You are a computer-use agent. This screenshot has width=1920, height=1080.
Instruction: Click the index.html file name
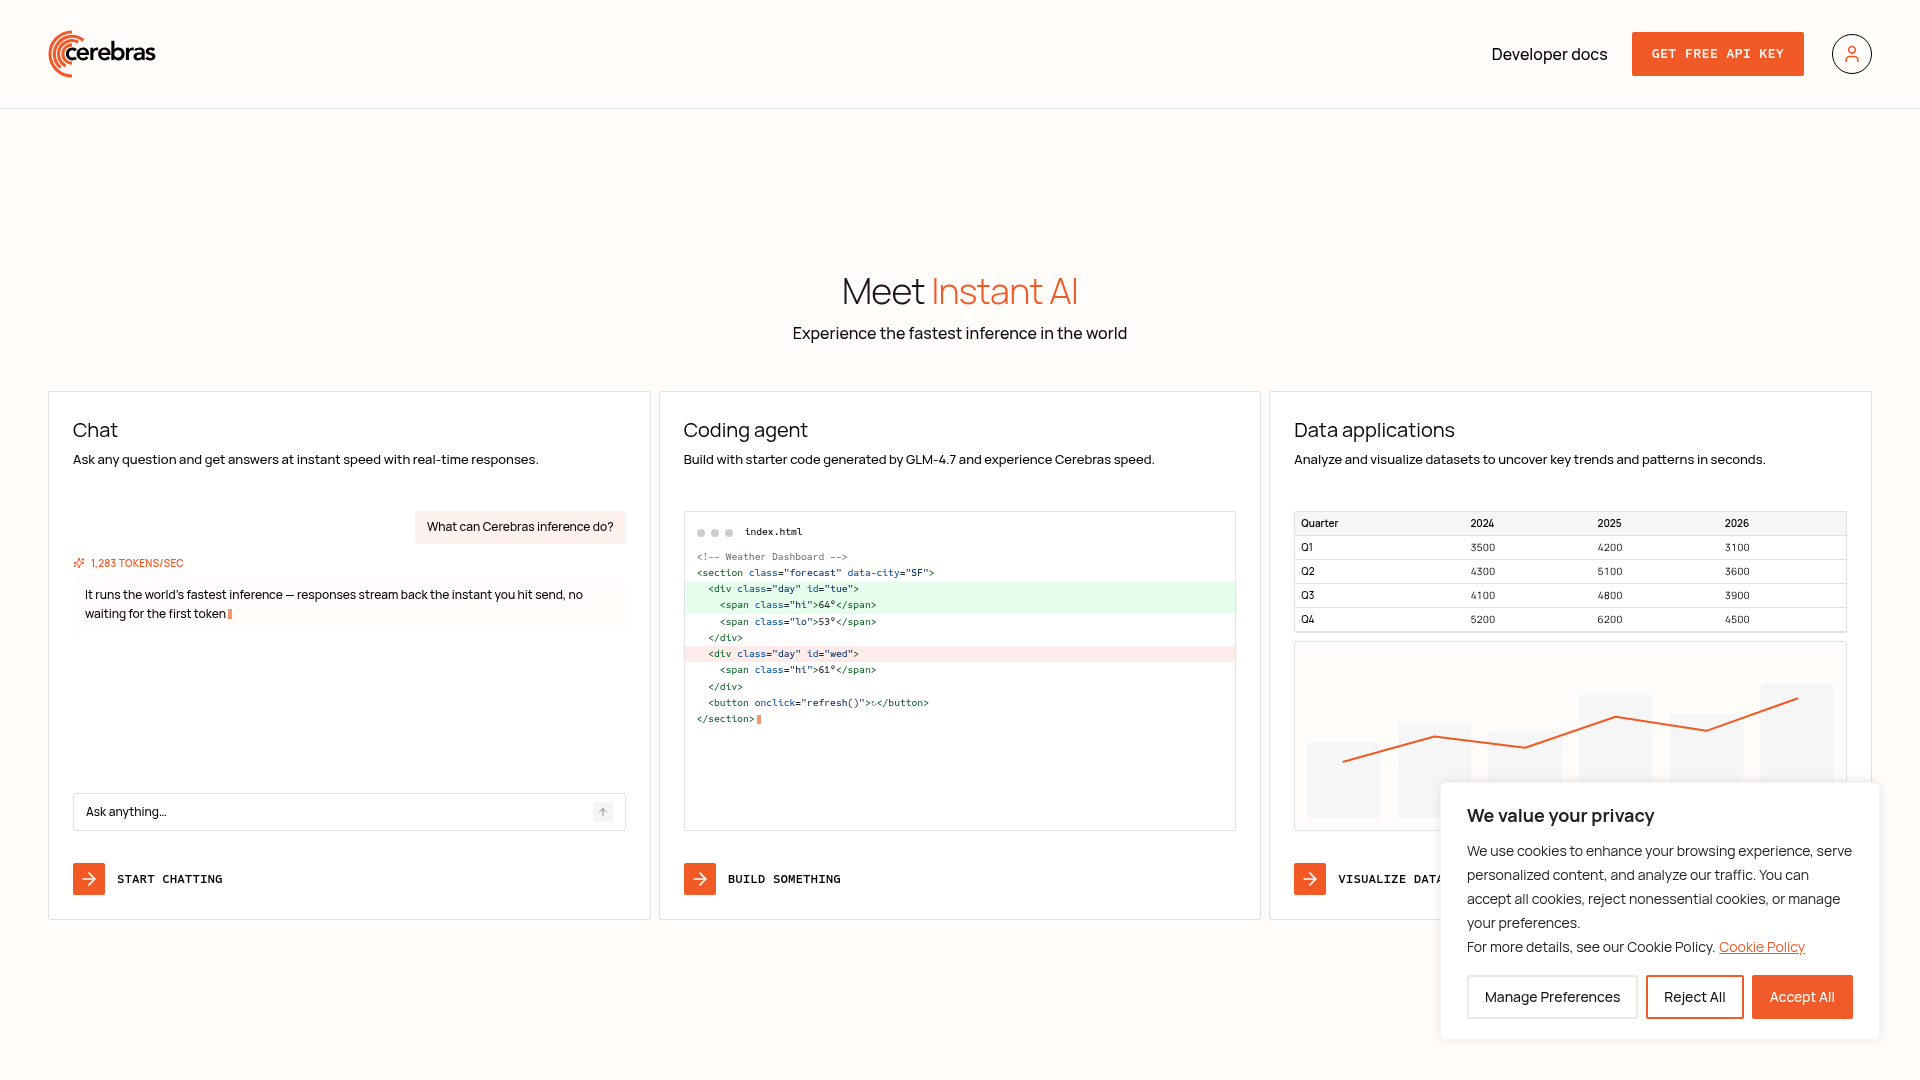pos(773,532)
